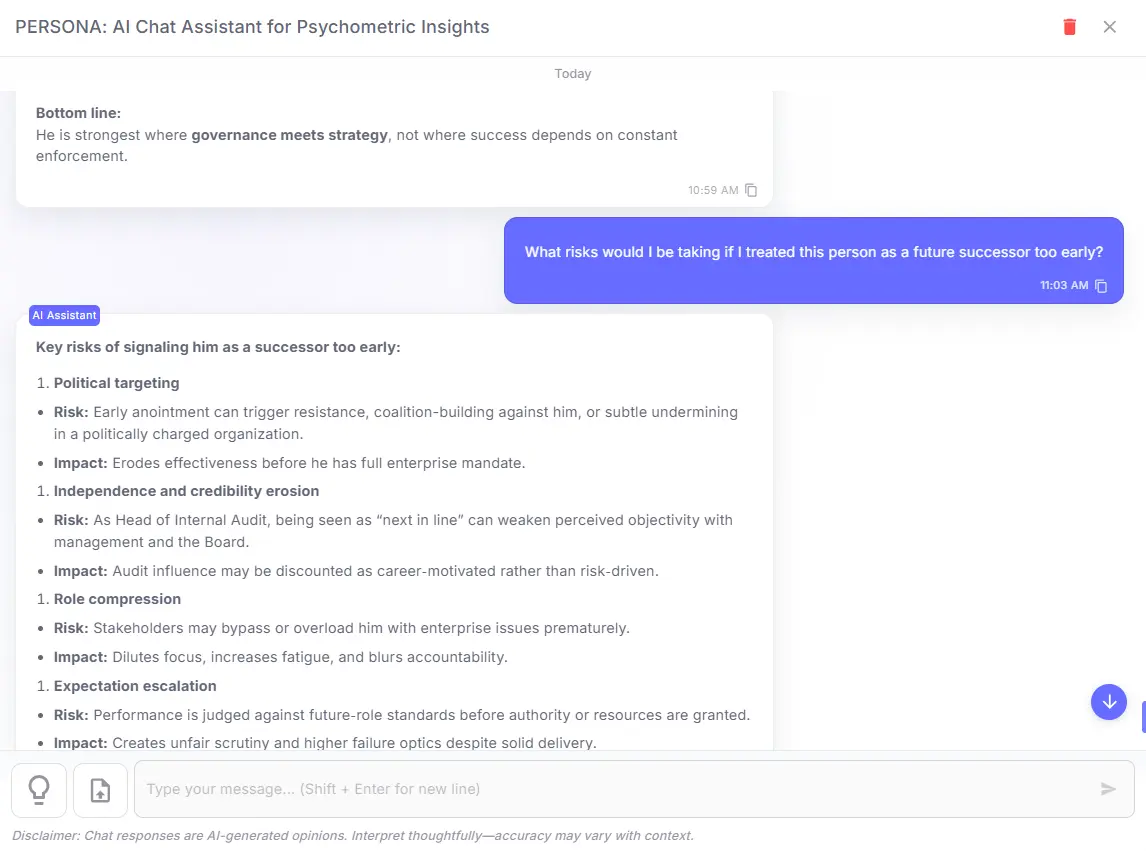Screen dimensions: 1146x851
Task: Send the message with the arrow icon
Action: coord(1108,789)
